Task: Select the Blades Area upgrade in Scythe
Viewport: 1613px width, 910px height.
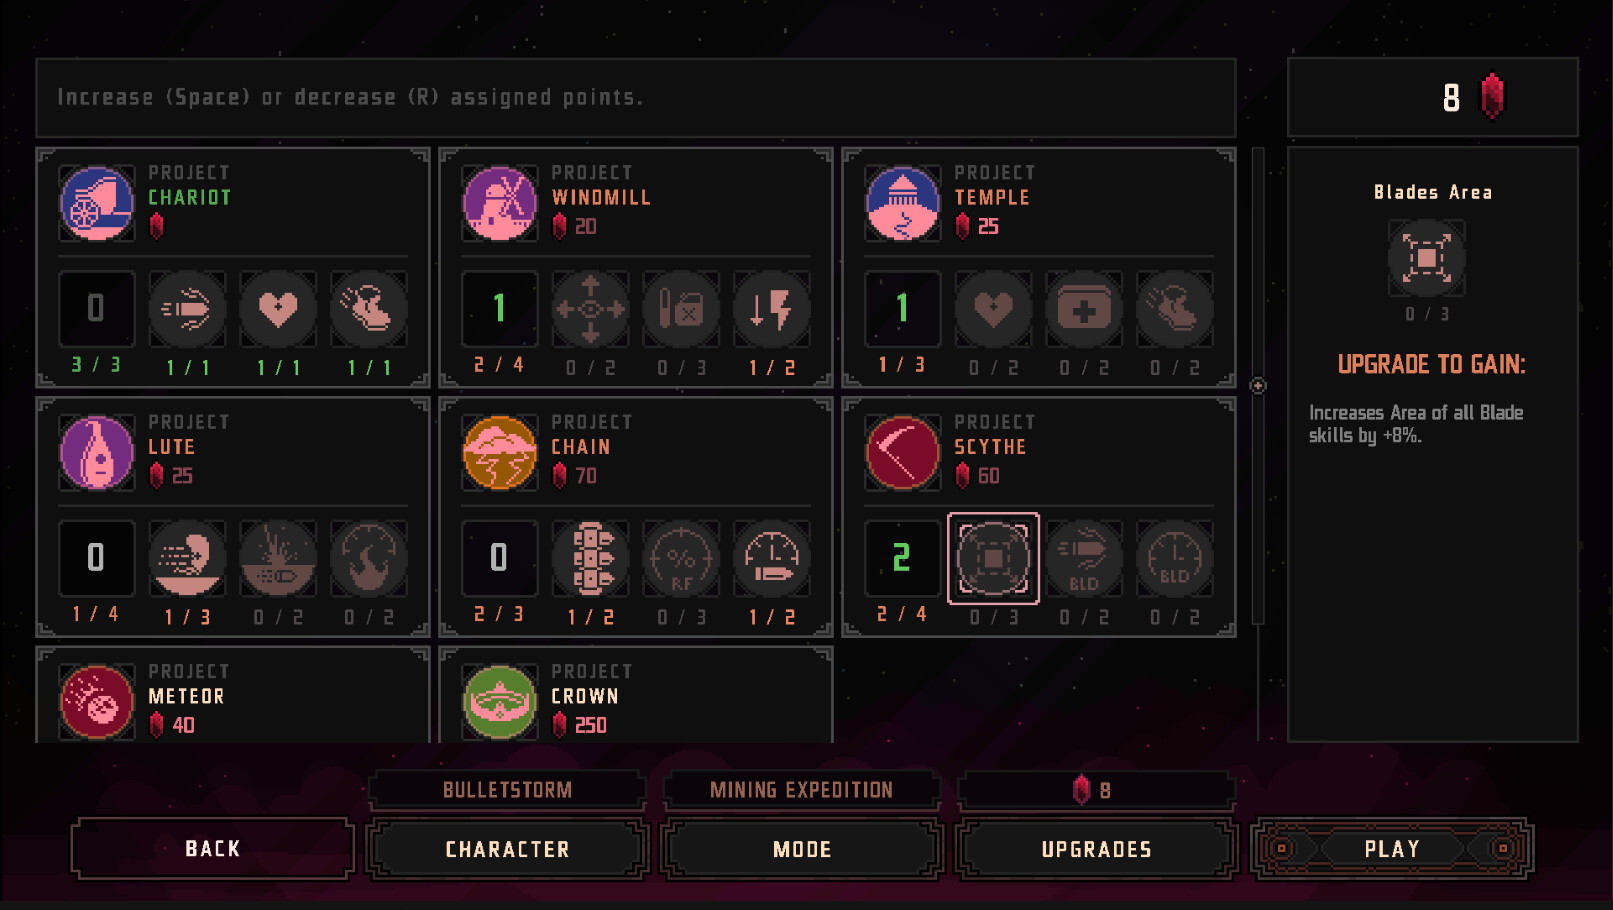Action: point(993,558)
